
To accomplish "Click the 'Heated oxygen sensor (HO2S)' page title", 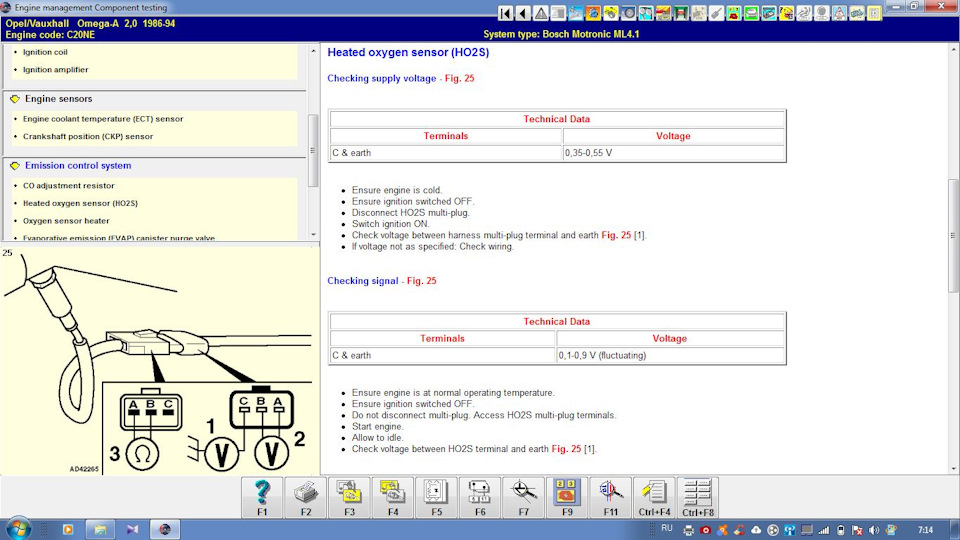I will coord(408,53).
